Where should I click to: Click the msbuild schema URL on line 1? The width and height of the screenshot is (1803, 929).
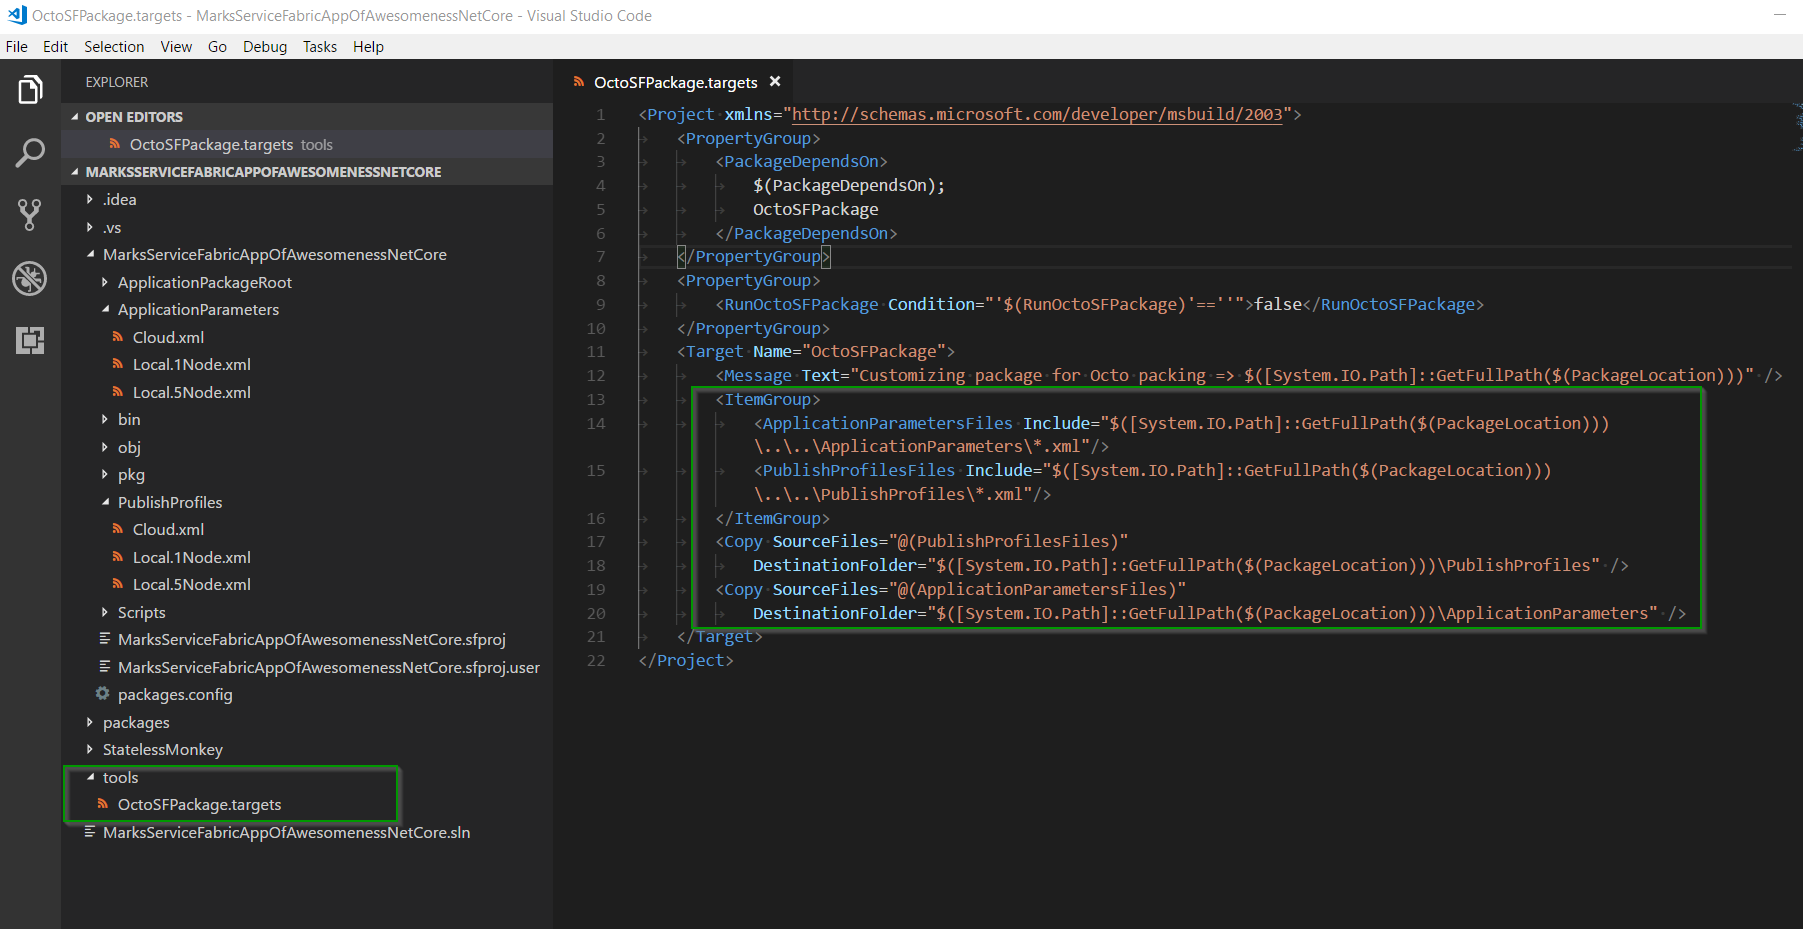pyautogui.click(x=1035, y=114)
